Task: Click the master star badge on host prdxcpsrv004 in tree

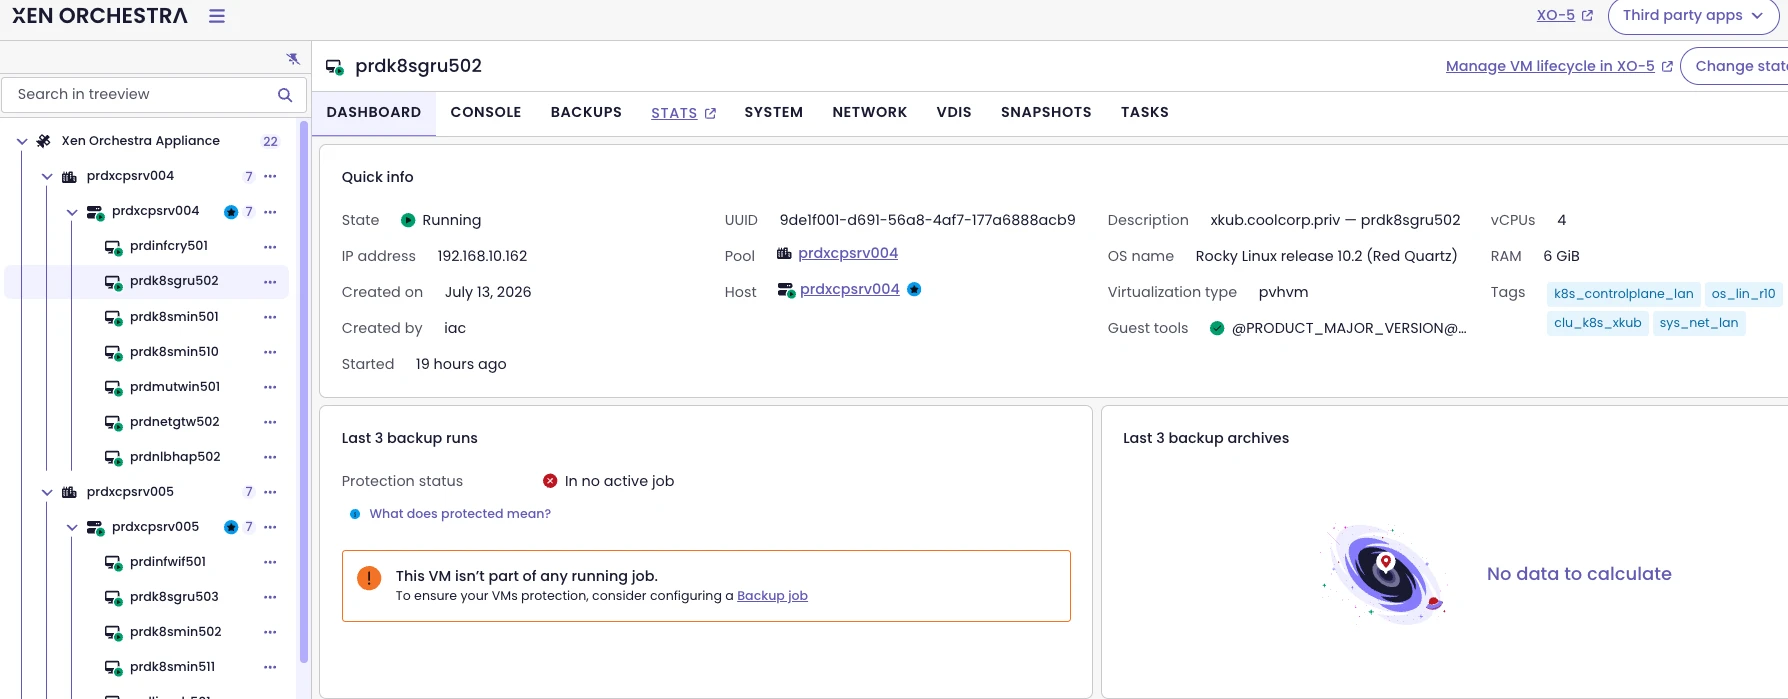Action: coord(231,212)
